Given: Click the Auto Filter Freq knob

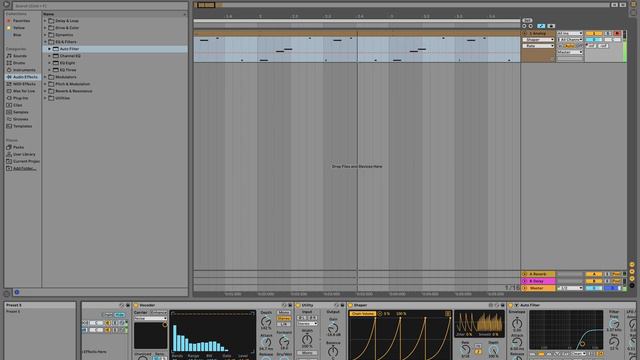Looking at the screenshot, I should click(614, 324).
